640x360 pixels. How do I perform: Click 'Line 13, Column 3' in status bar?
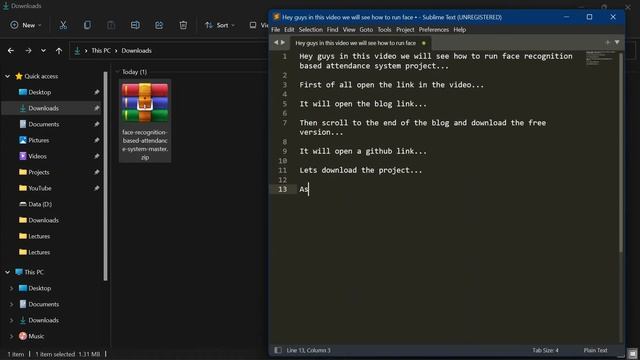[309, 350]
